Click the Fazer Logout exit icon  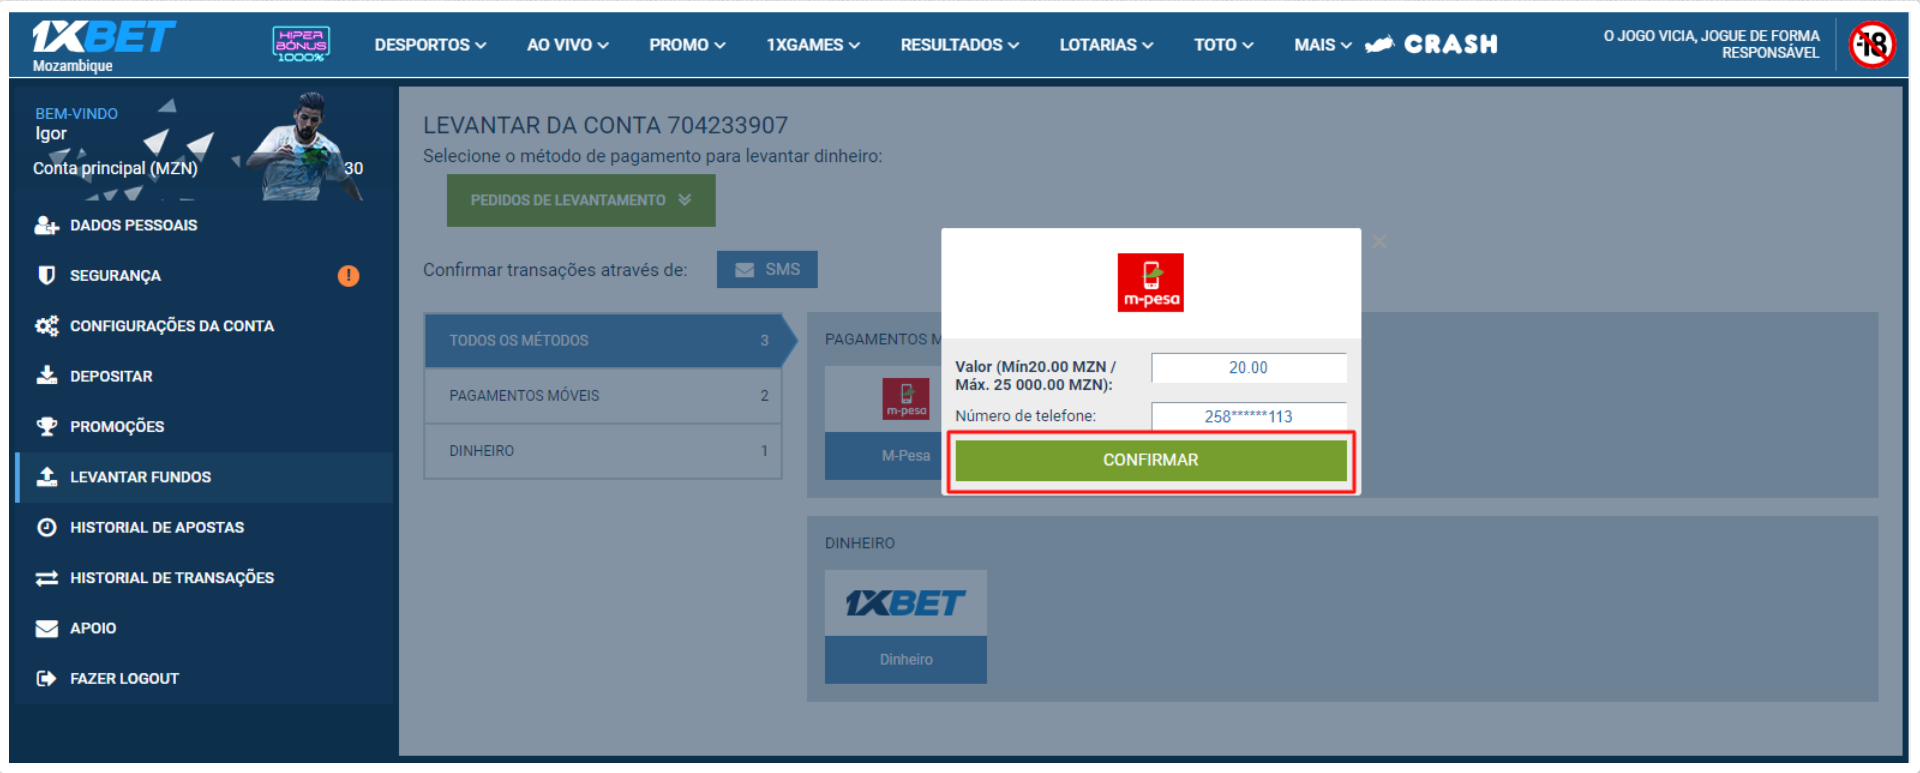click(x=46, y=678)
